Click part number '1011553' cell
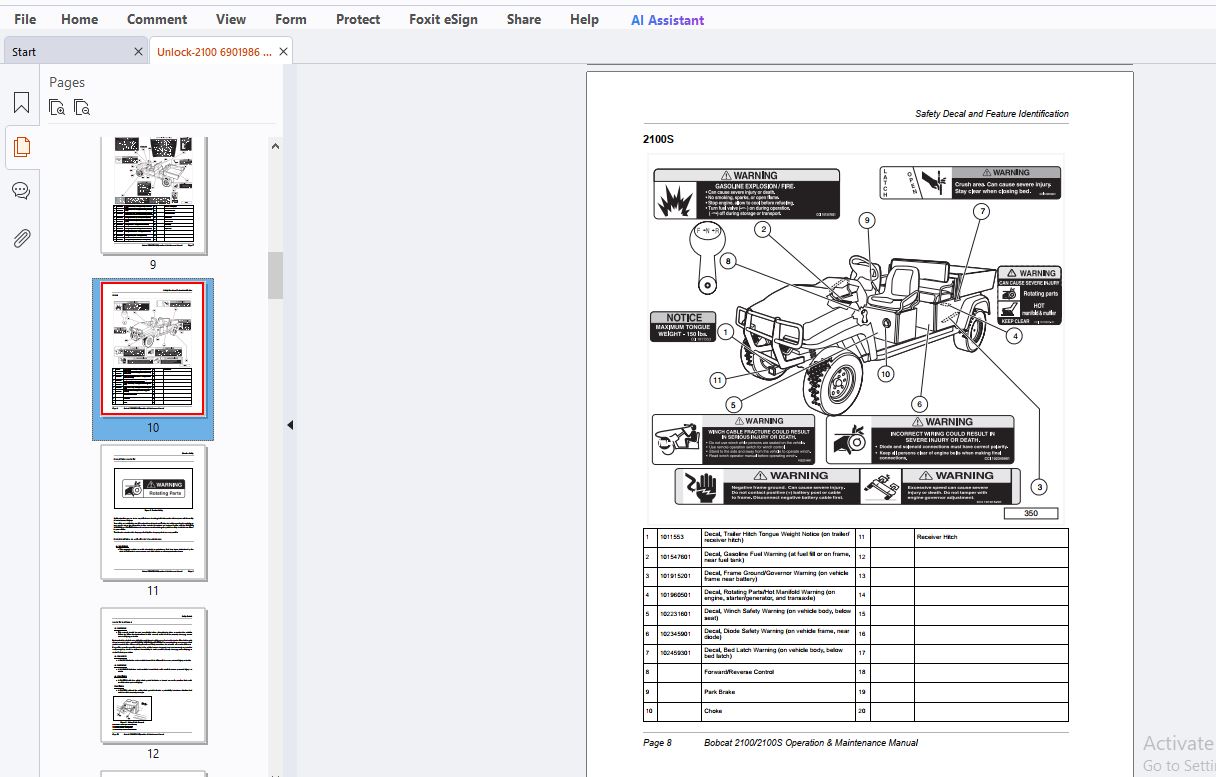This screenshot has height=777, width=1216. click(679, 537)
